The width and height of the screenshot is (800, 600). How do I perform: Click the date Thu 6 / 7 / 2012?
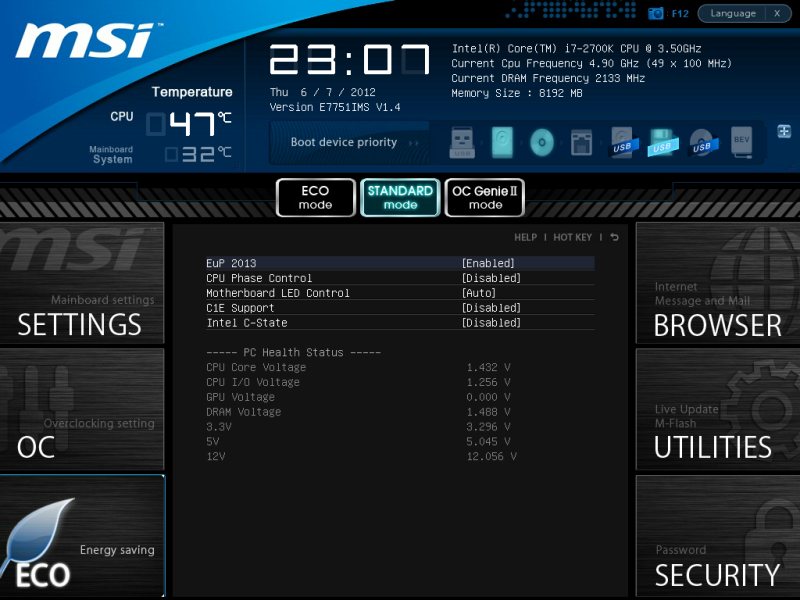[322, 92]
